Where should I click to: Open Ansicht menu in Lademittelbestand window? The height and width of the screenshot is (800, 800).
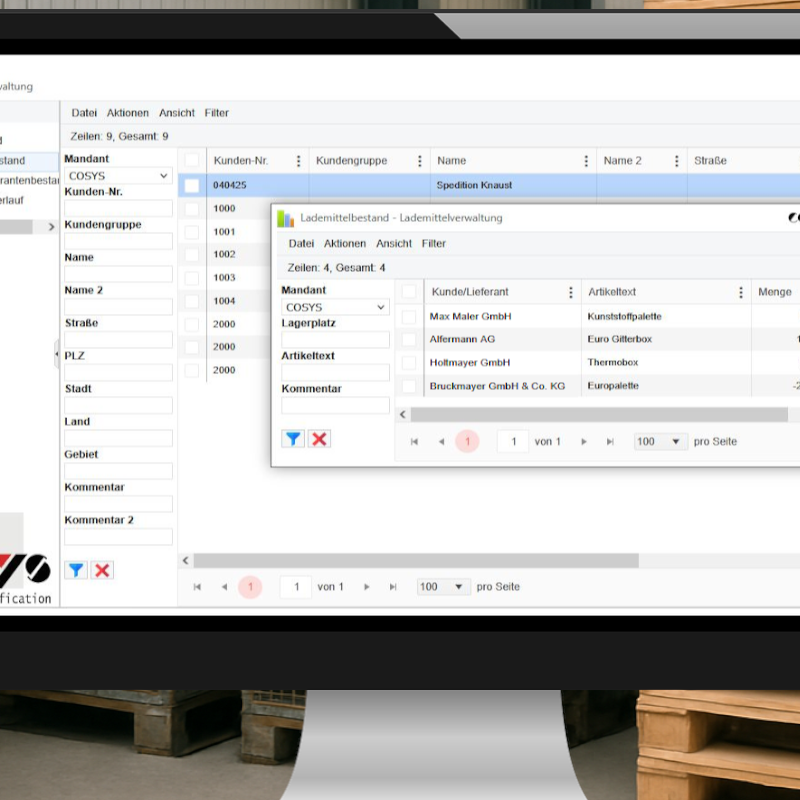(x=394, y=244)
